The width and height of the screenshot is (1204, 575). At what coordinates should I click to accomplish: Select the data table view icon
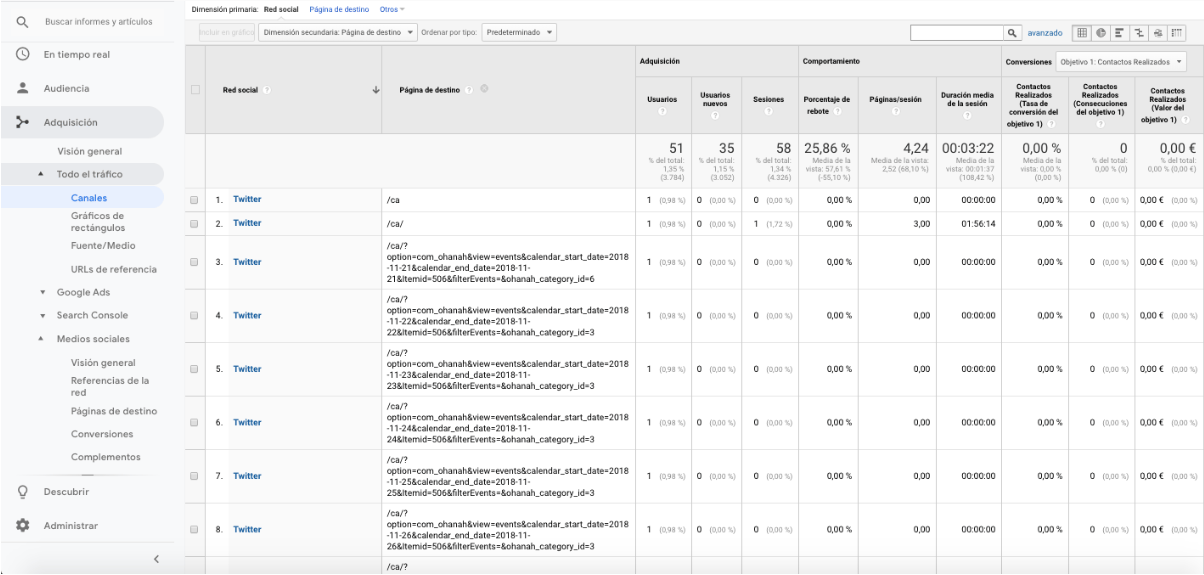(x=1082, y=33)
